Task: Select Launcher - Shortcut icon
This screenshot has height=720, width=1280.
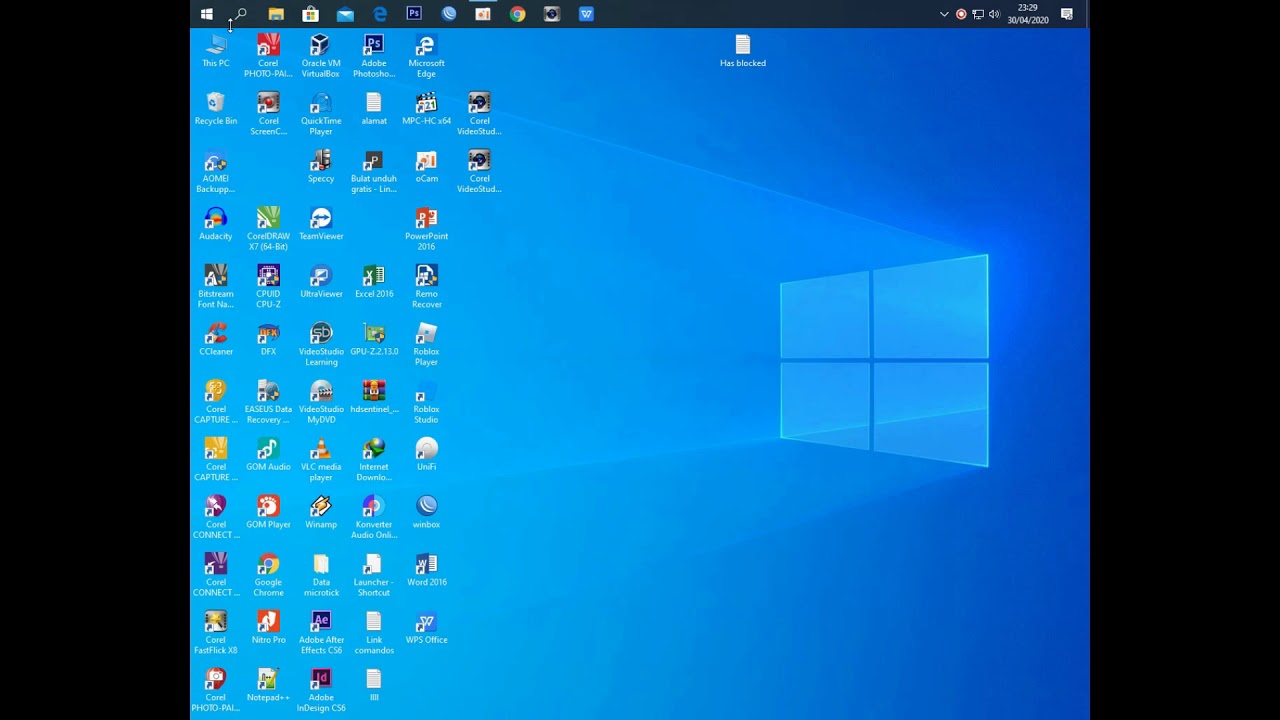Action: coord(374,575)
